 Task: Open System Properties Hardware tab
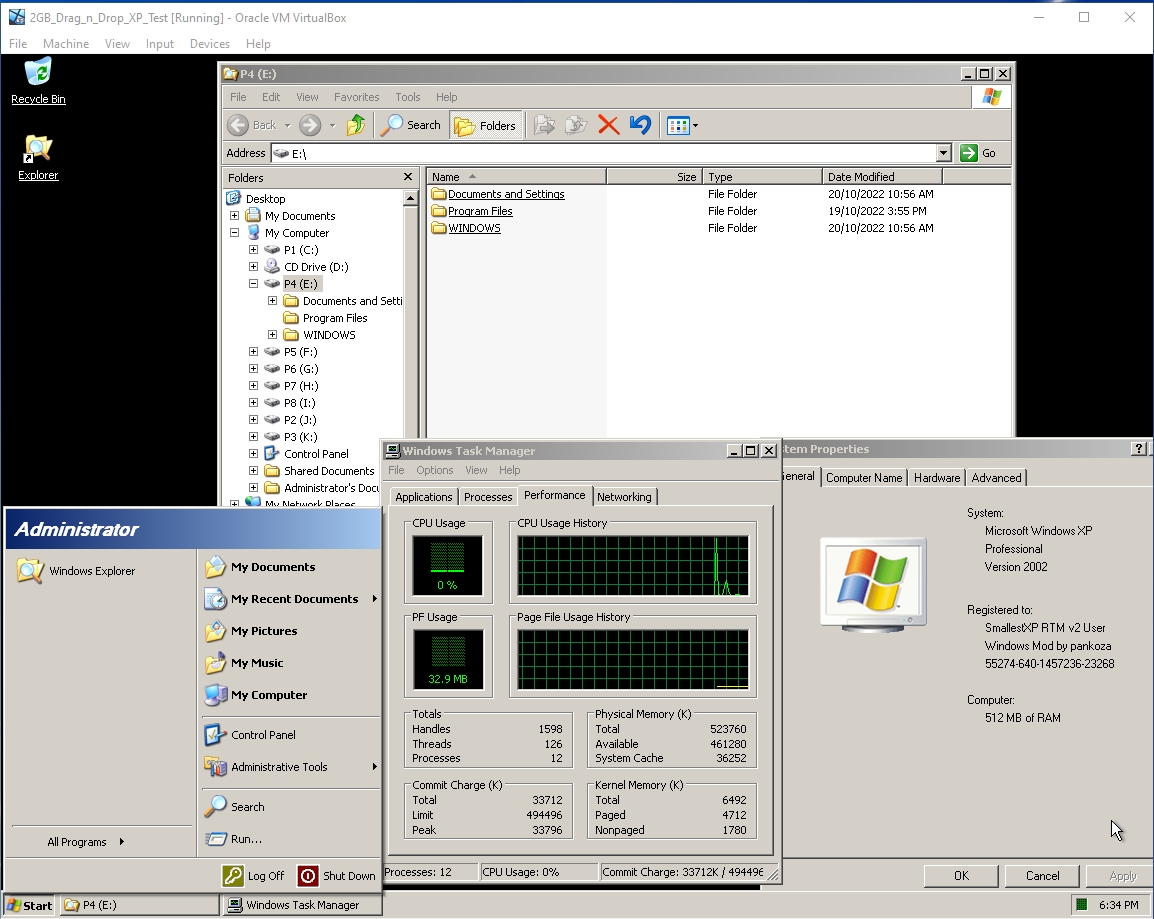(936, 478)
